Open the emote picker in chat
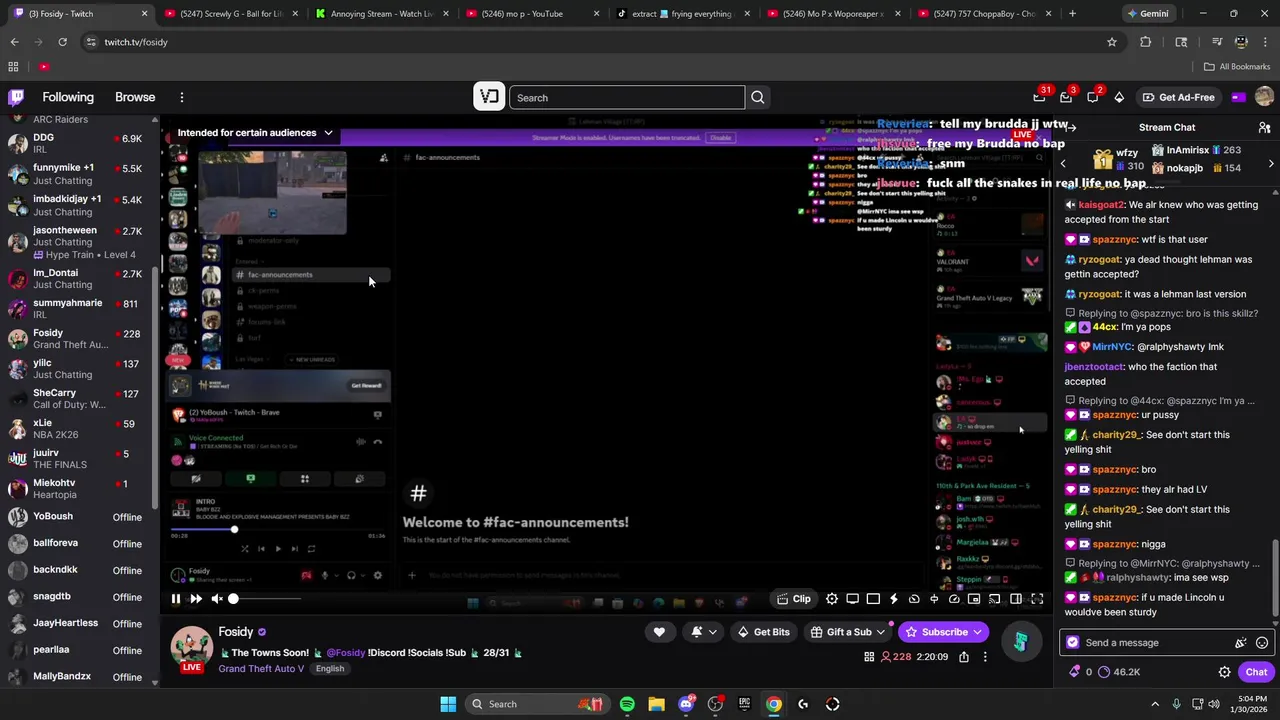The height and width of the screenshot is (720, 1280). tap(1262, 643)
